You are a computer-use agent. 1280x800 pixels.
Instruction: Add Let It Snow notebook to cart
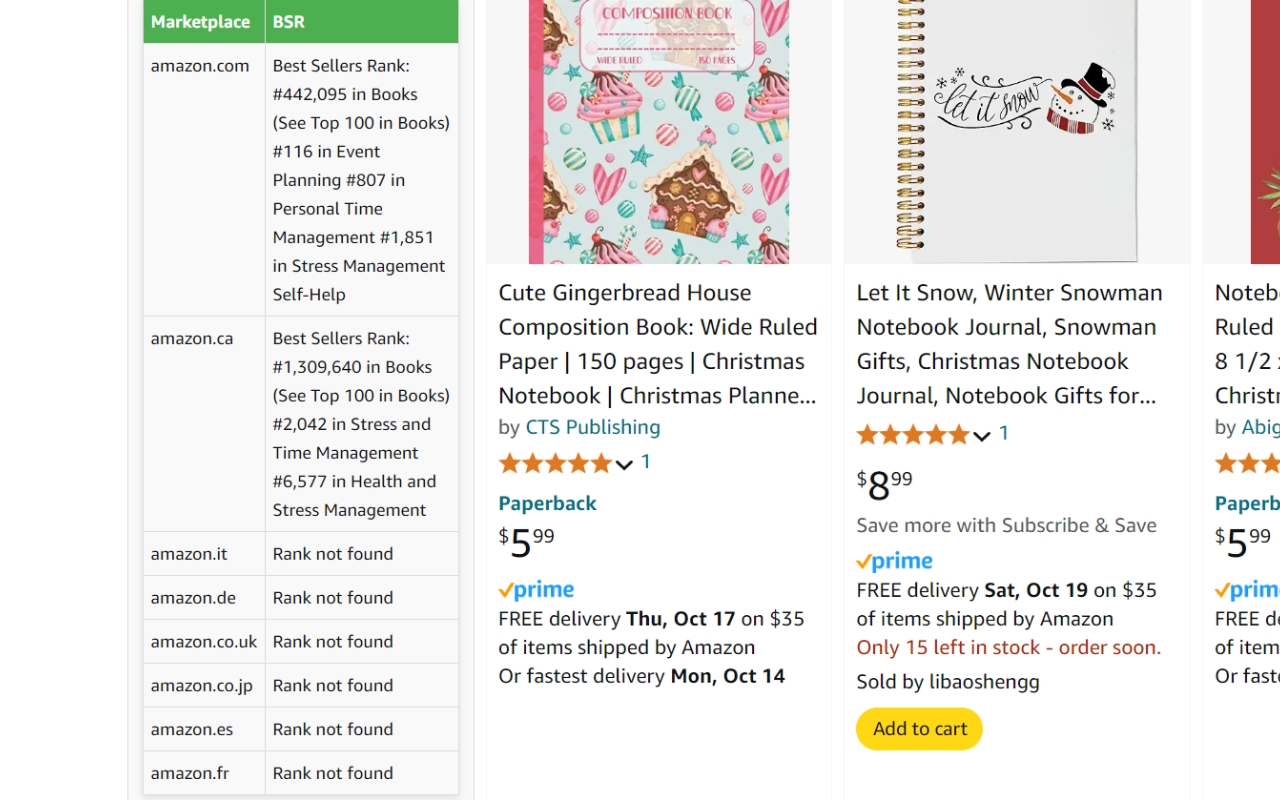click(919, 729)
